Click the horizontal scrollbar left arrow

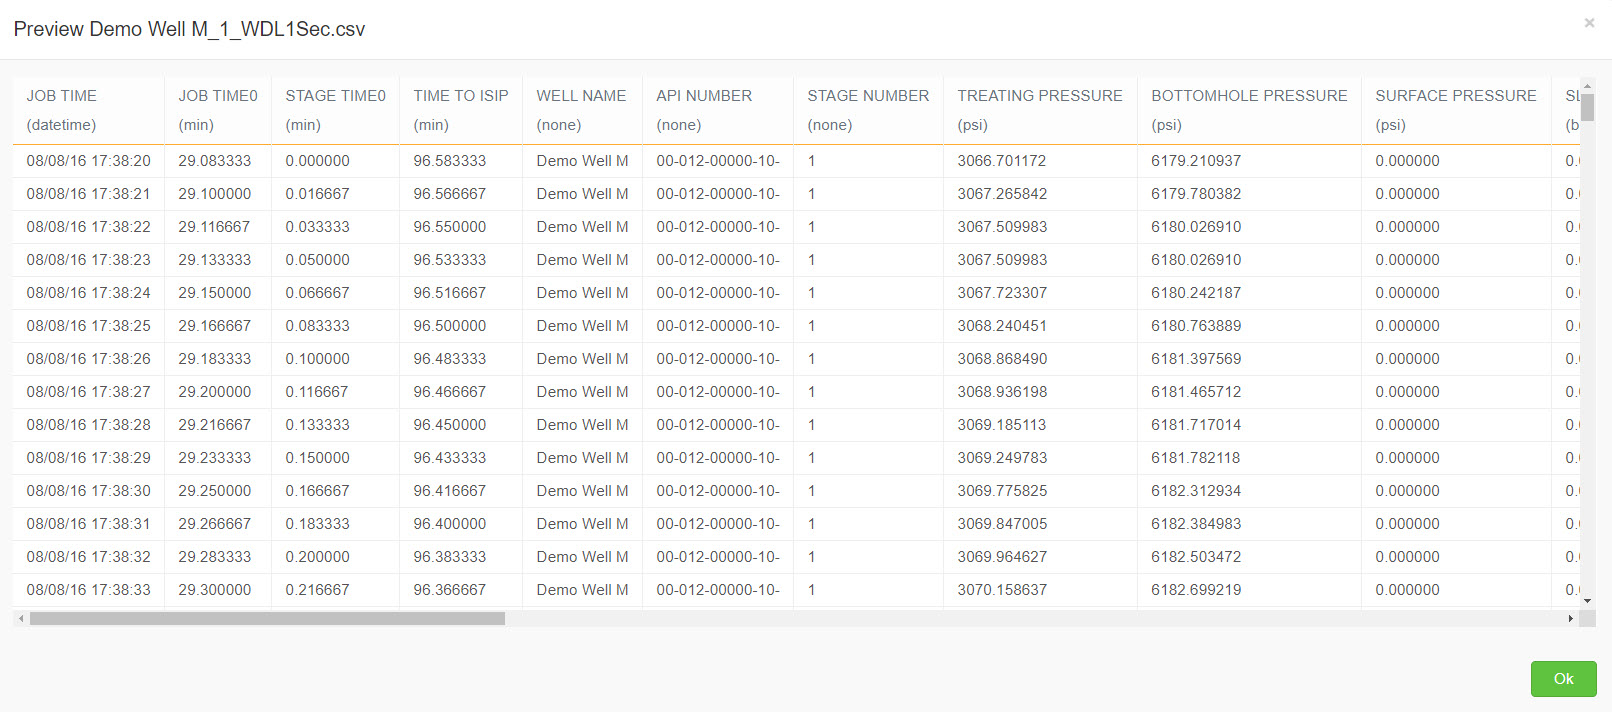click(21, 619)
